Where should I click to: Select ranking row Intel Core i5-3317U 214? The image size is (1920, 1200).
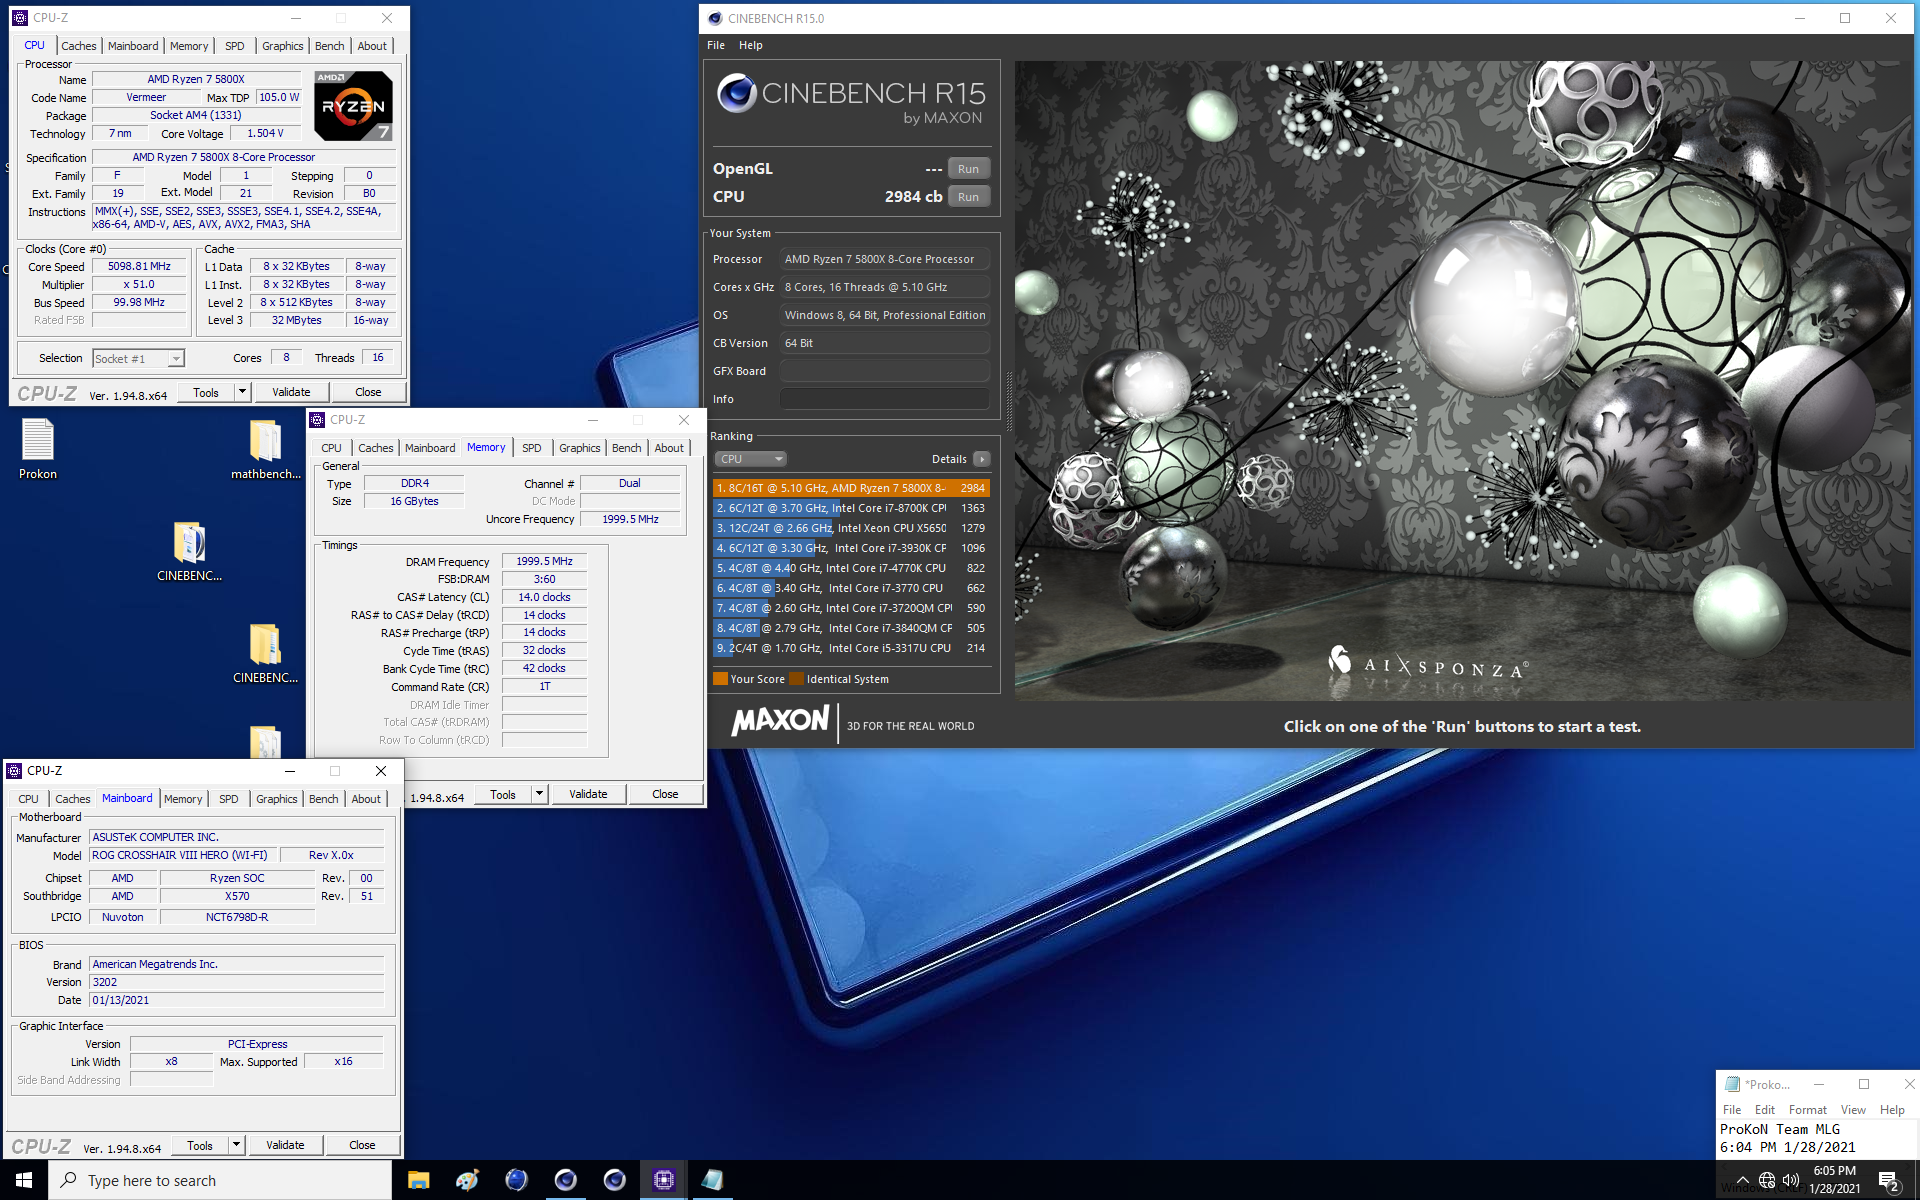point(851,648)
